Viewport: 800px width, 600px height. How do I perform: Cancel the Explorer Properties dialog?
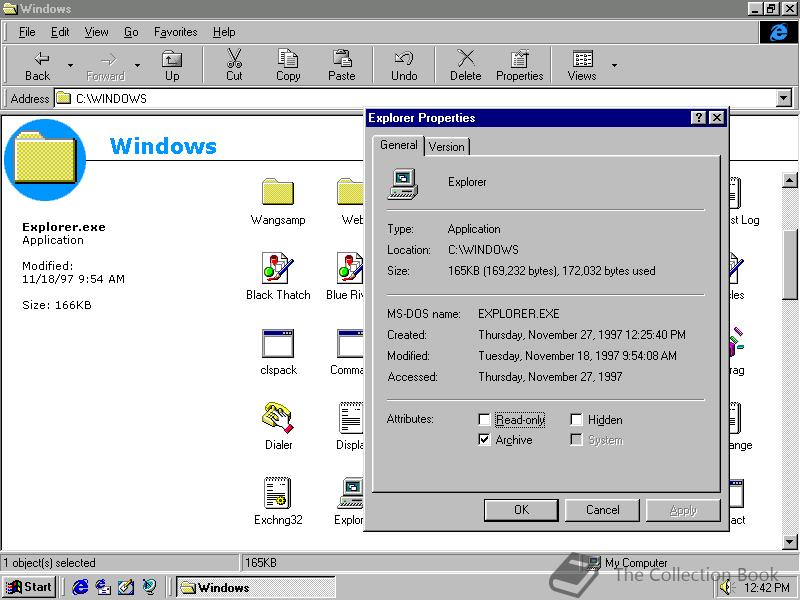[602, 510]
